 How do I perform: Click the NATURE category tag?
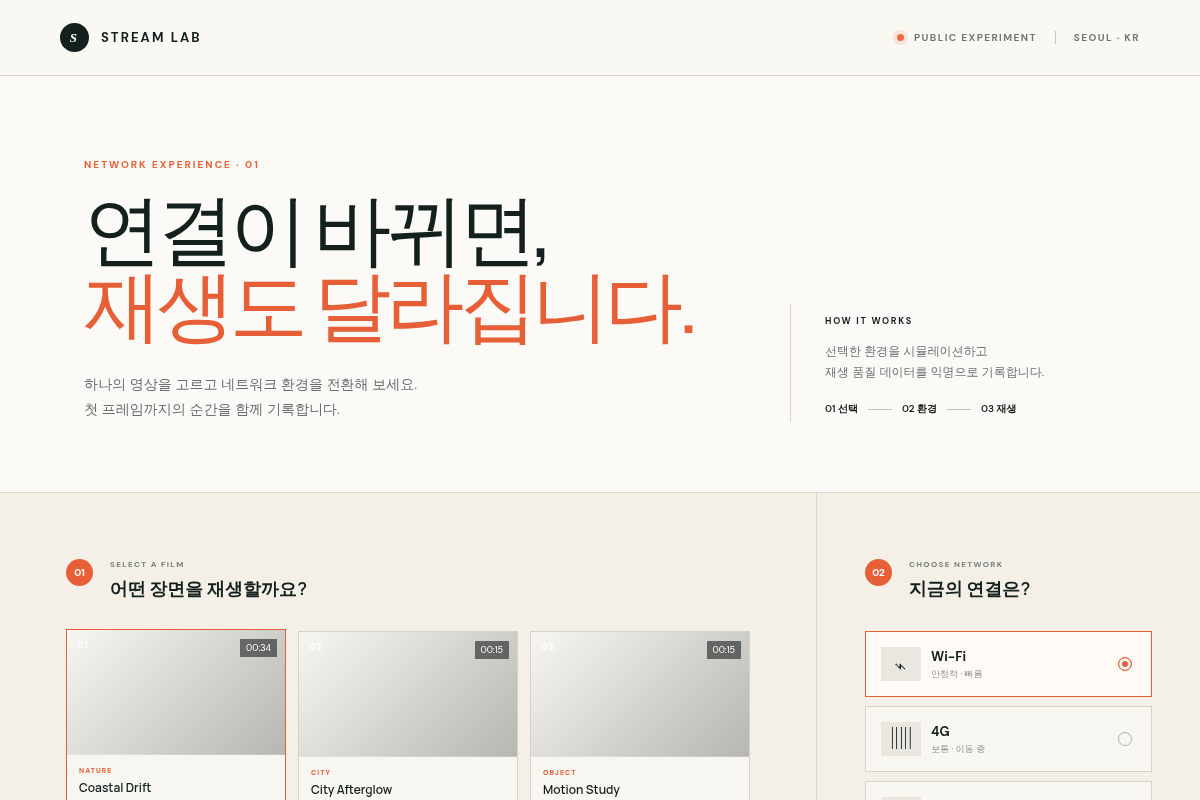pyautogui.click(x=96, y=770)
